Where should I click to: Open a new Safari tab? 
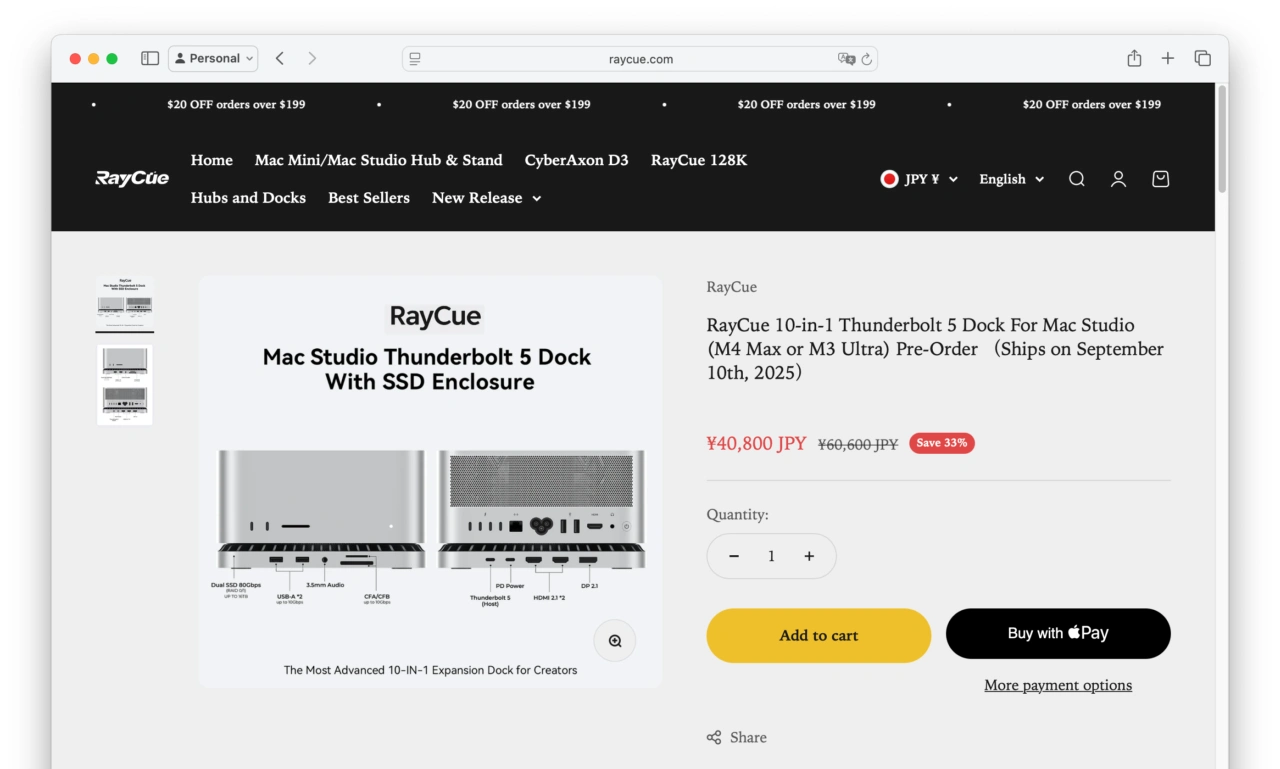(x=1167, y=59)
